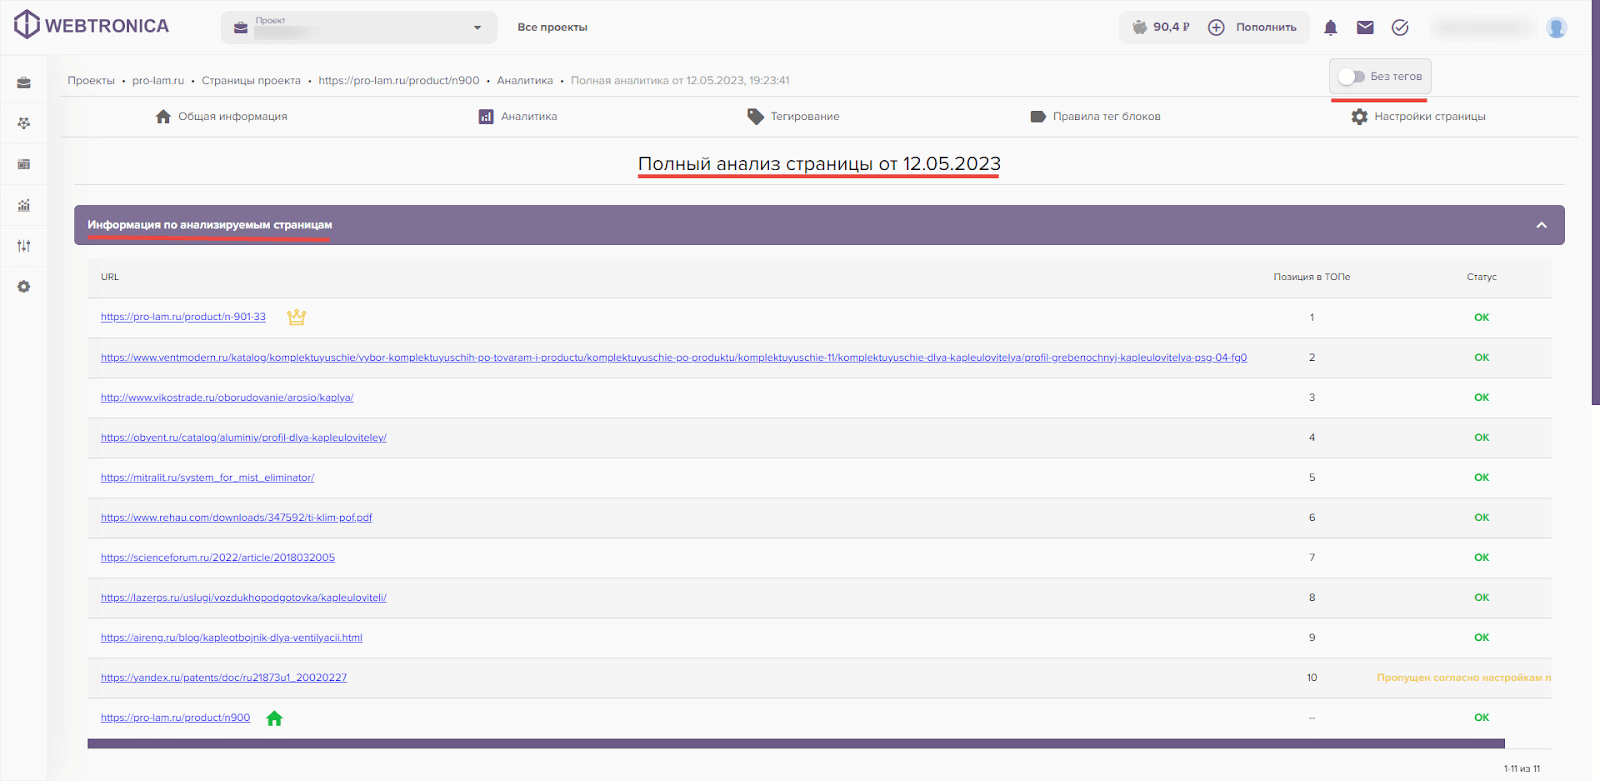Image resolution: width=1600 pixels, height=781 pixels.
Task: Click the wallet balance 90,4 ₽
Action: click(1161, 27)
